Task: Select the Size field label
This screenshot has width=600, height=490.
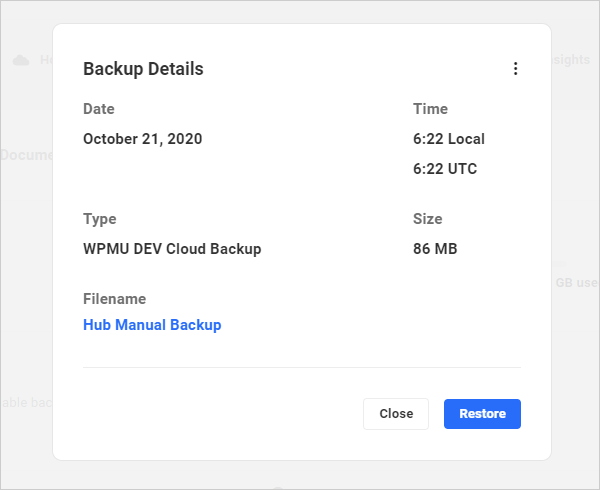Action: 427,219
